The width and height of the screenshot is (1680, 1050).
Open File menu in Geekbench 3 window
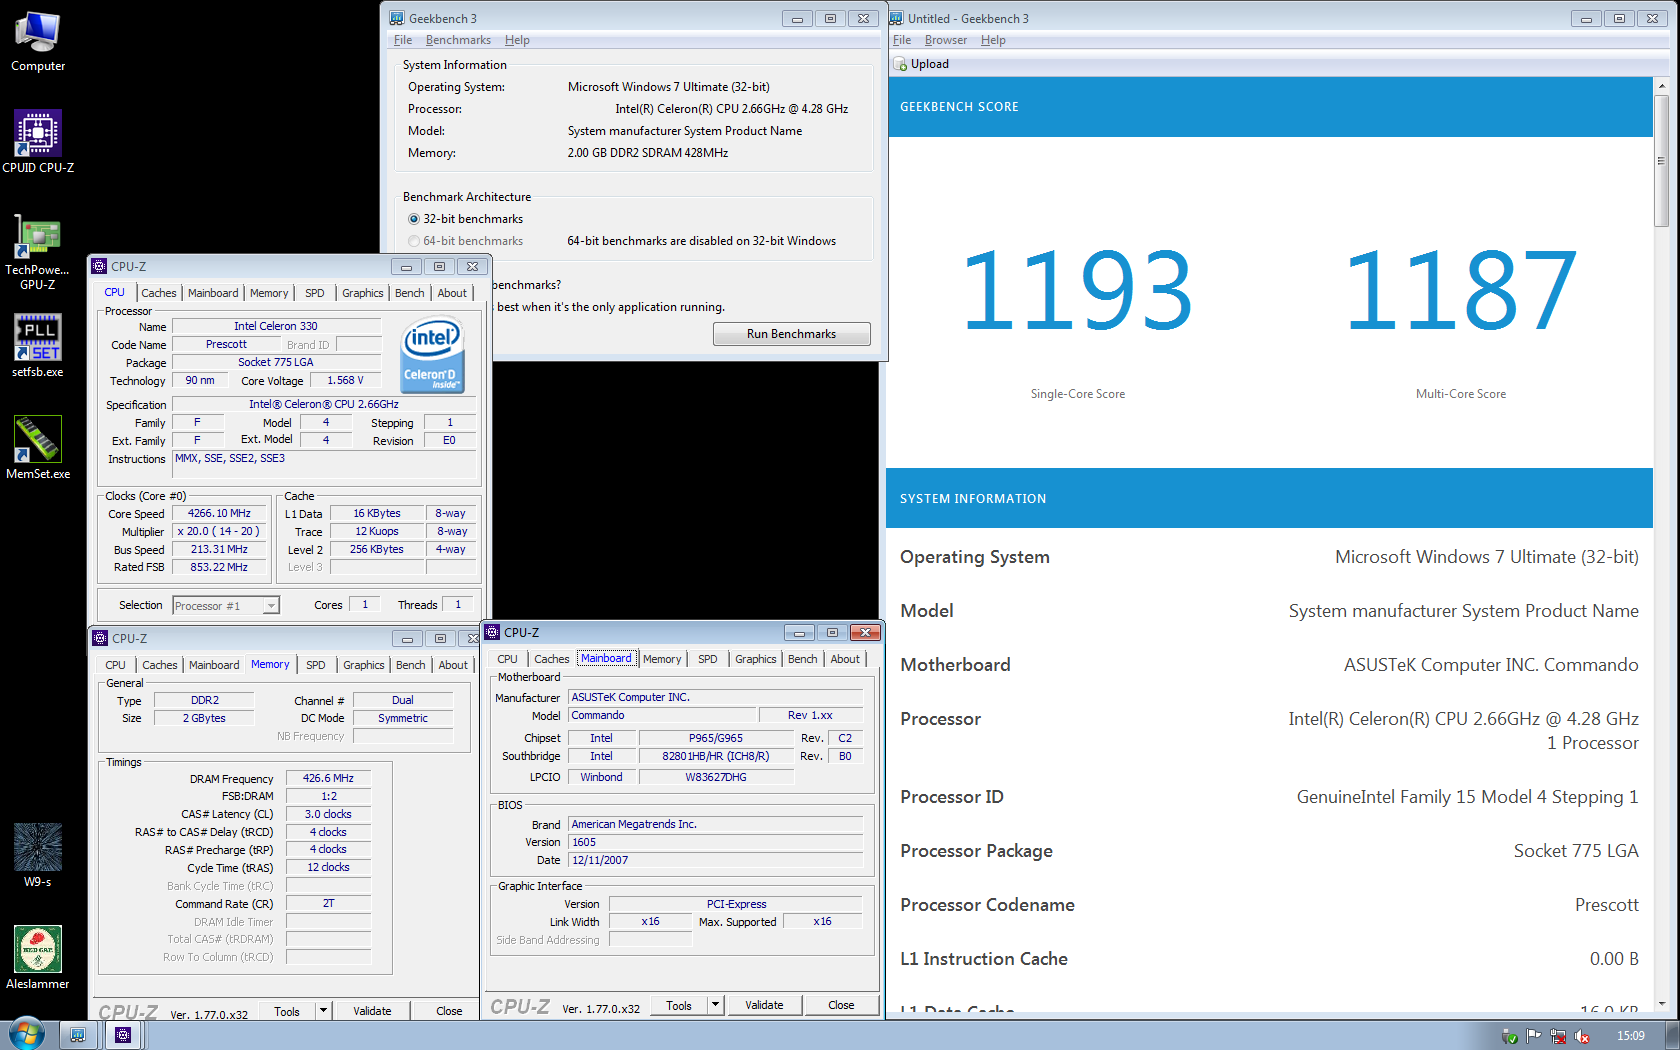coord(403,40)
